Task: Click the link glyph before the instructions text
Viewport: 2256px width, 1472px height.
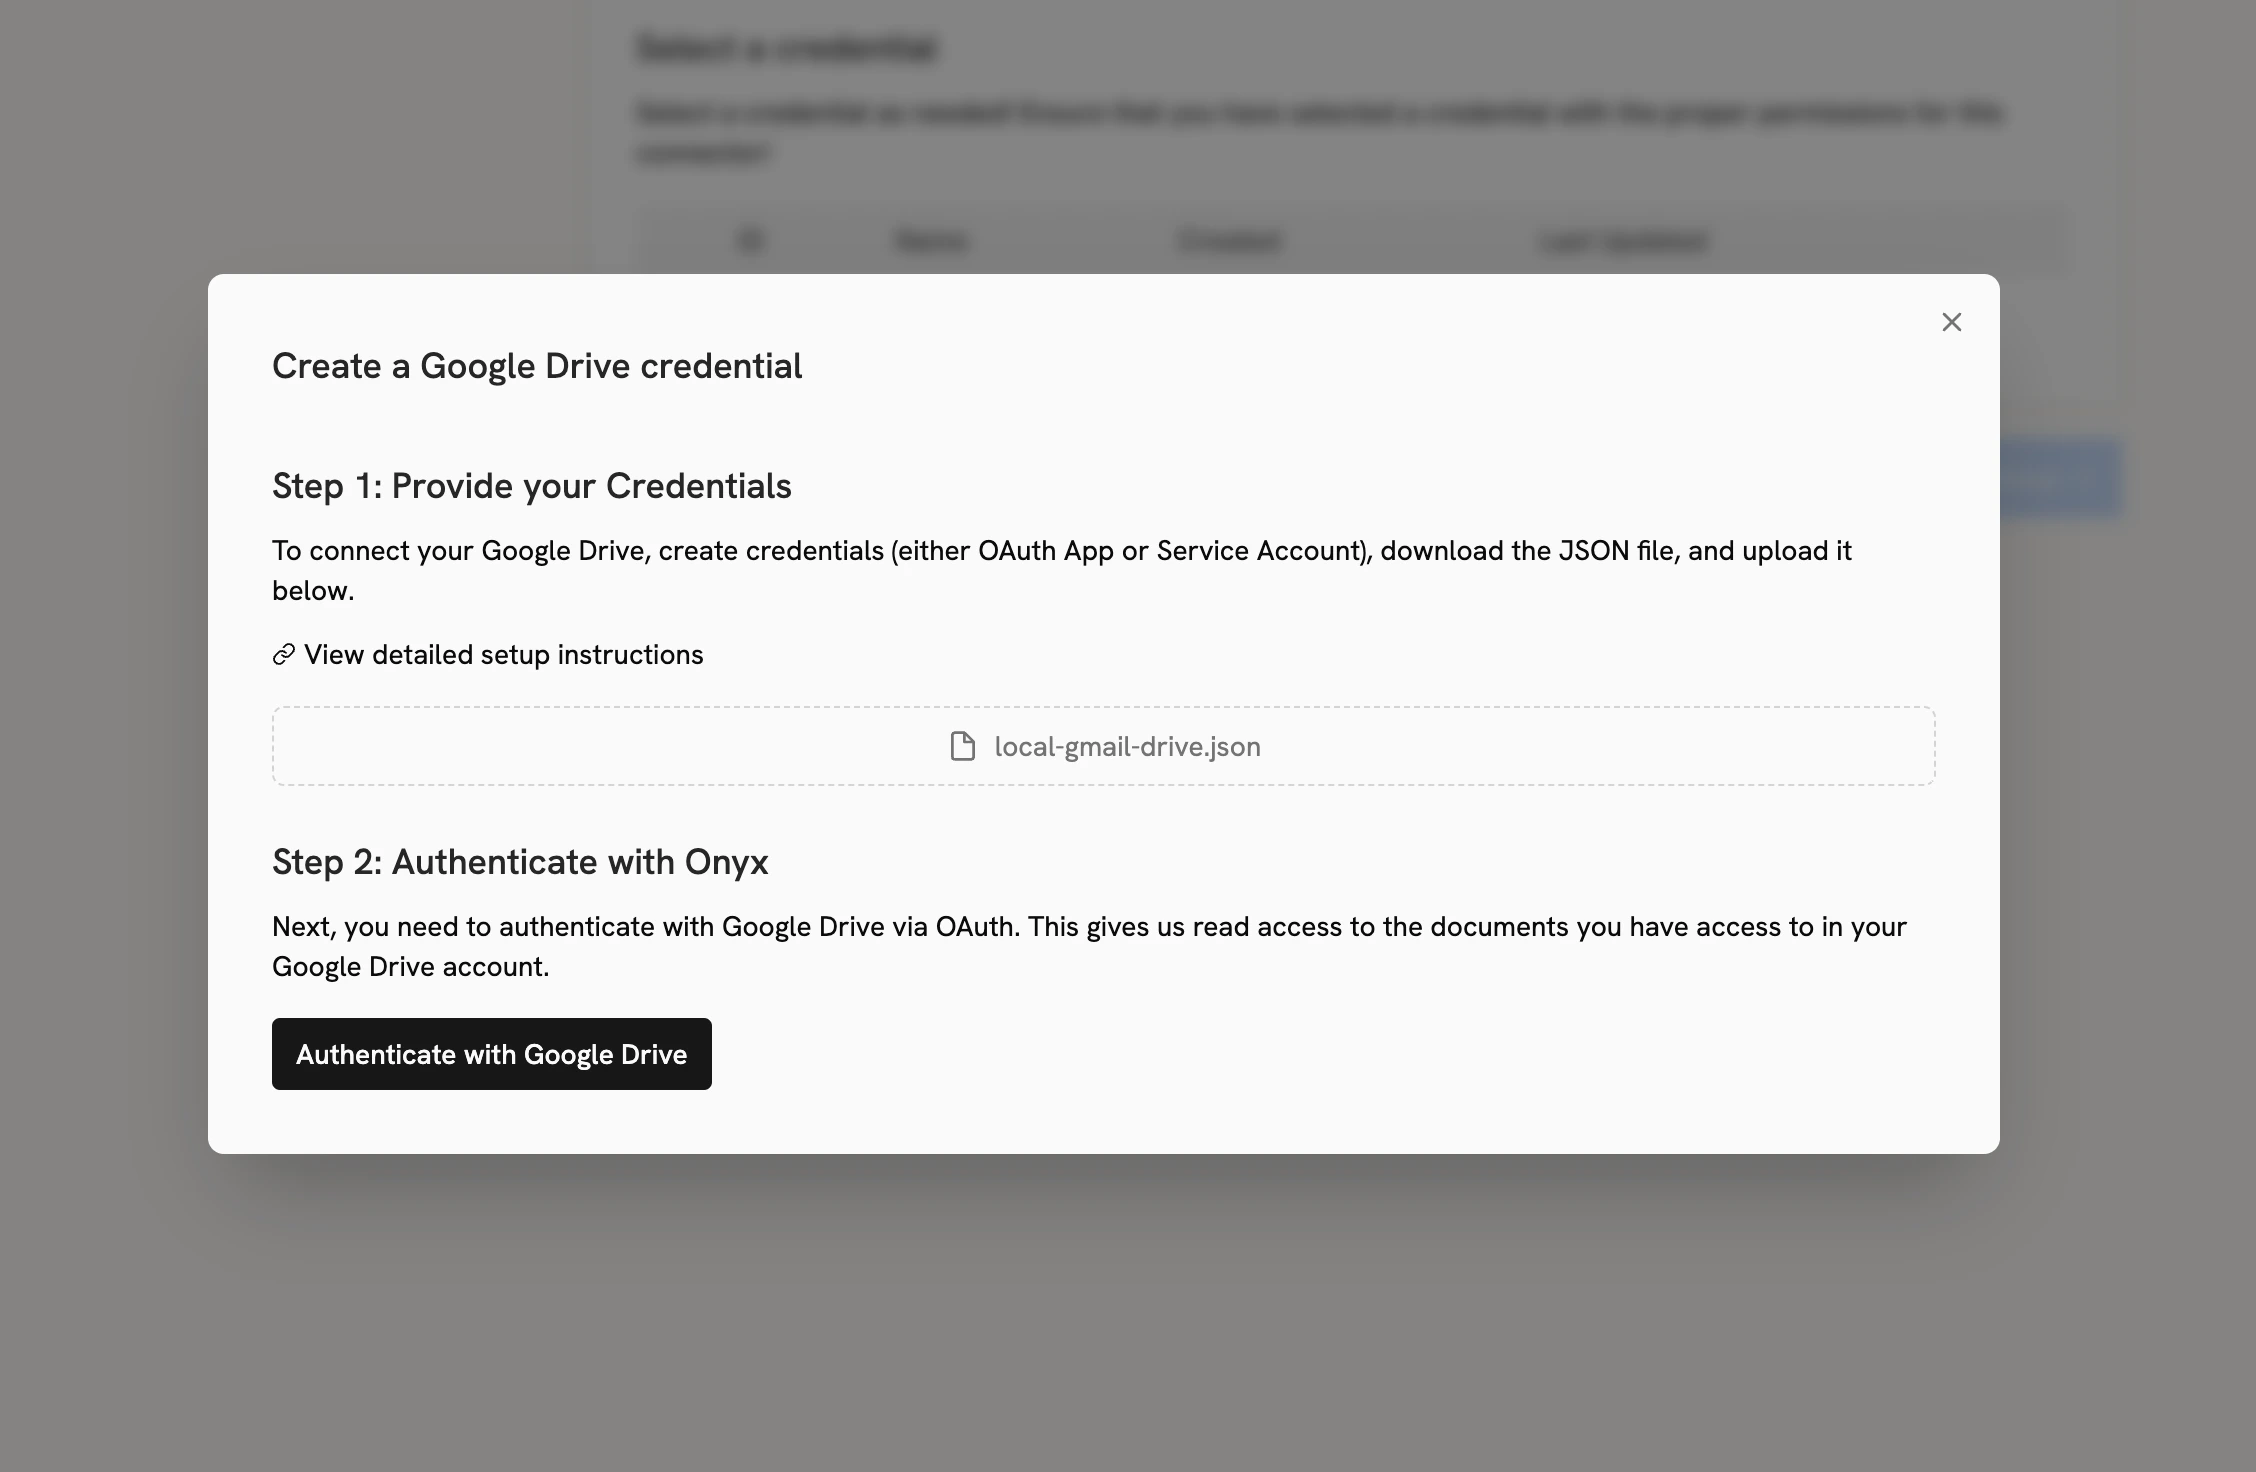Action: (283, 654)
